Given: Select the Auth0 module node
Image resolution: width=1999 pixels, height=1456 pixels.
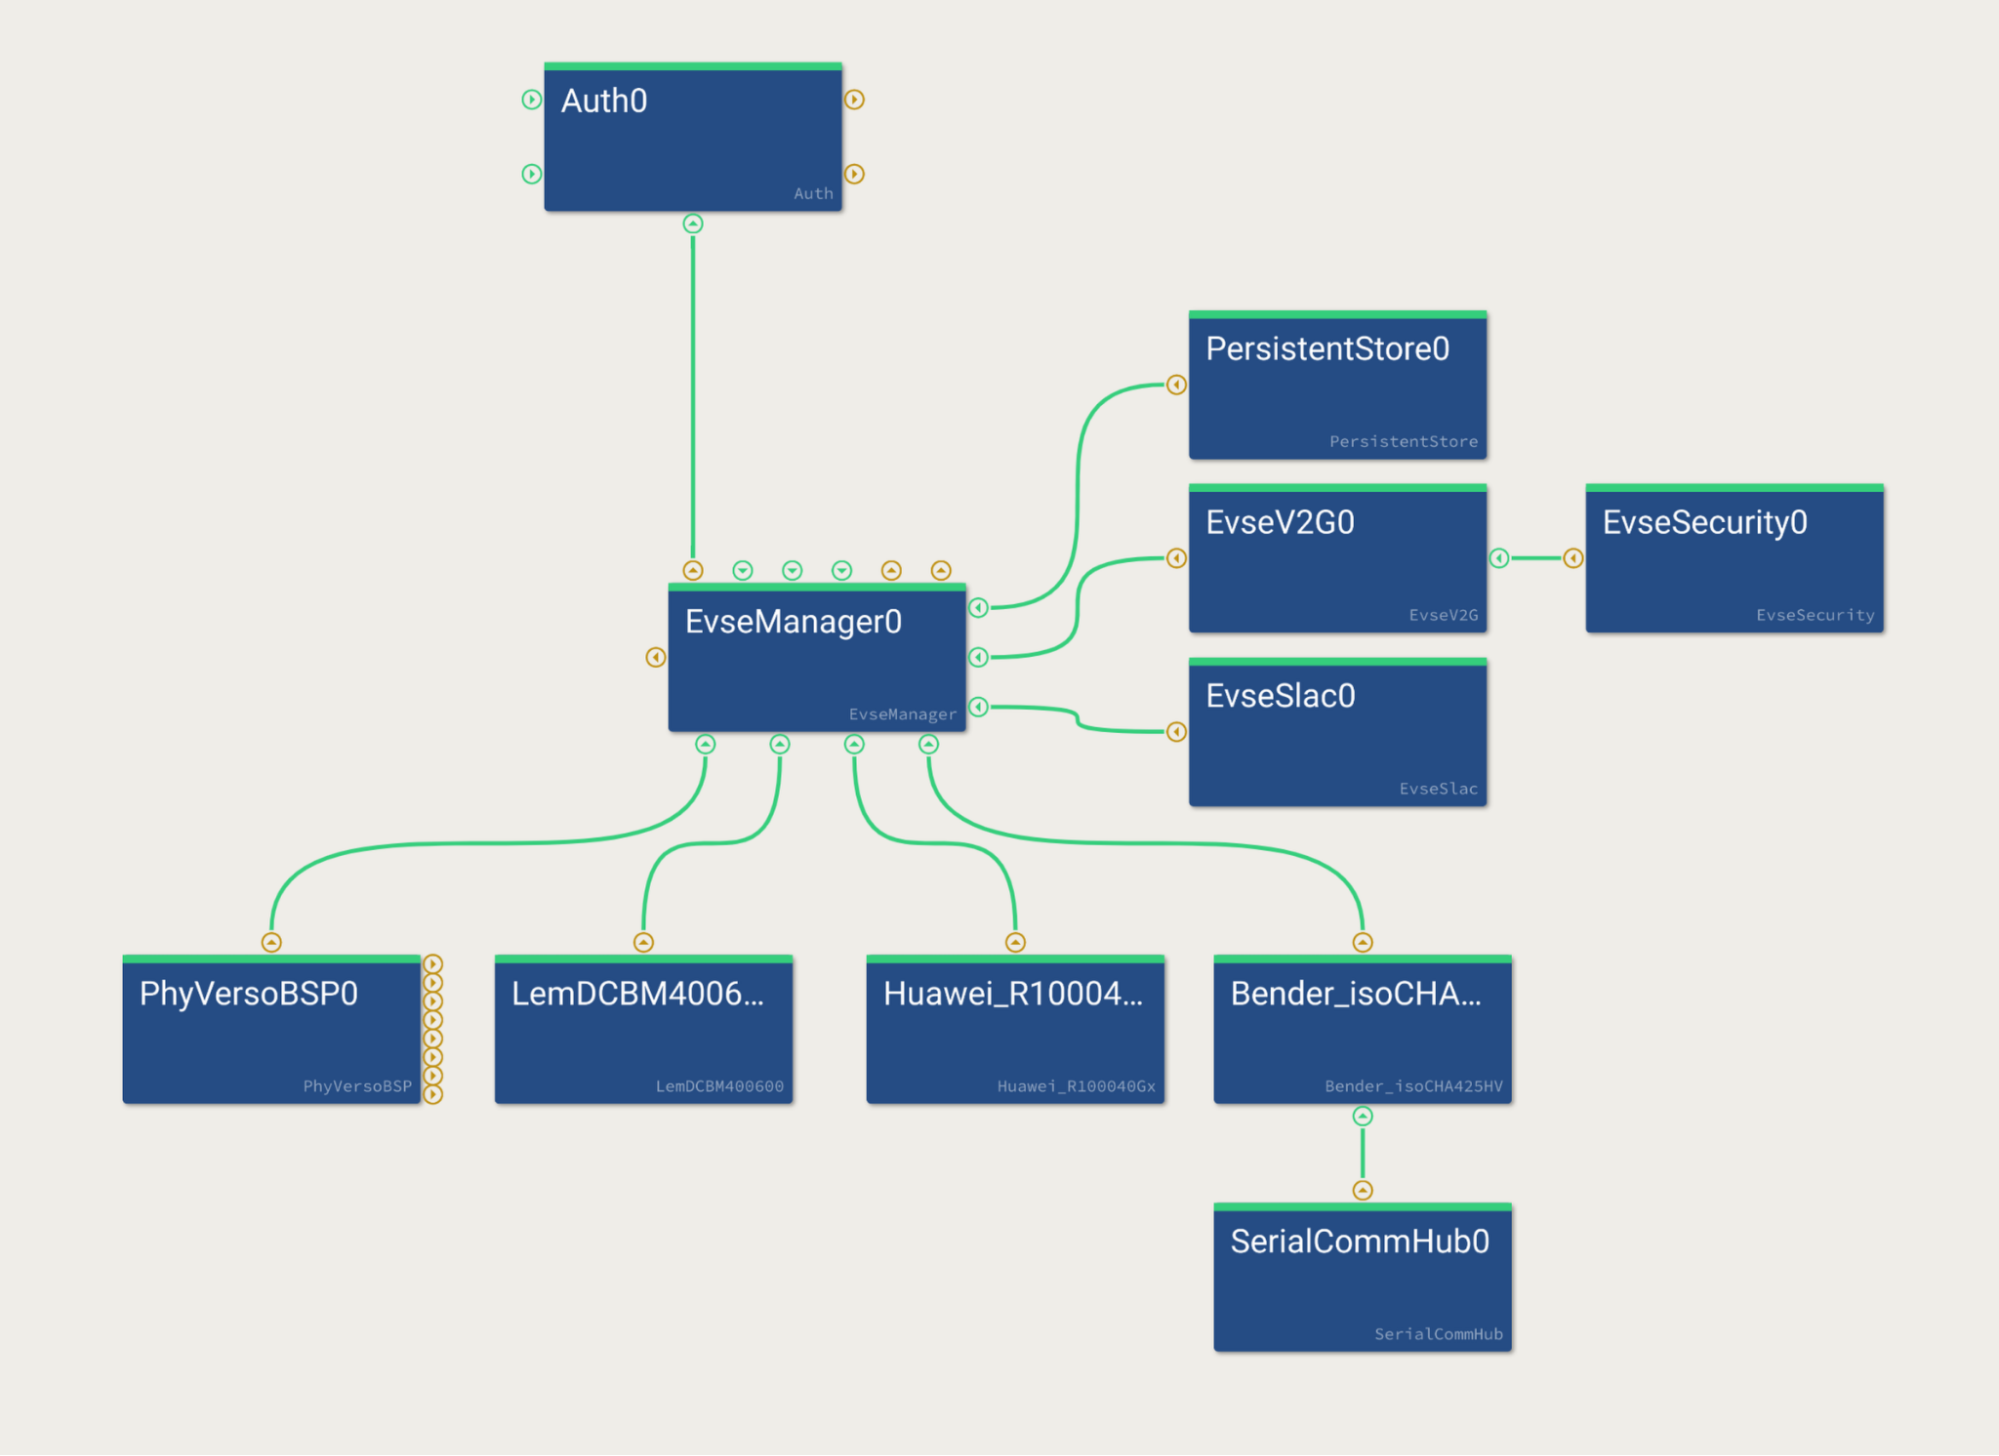Looking at the screenshot, I should 693,140.
